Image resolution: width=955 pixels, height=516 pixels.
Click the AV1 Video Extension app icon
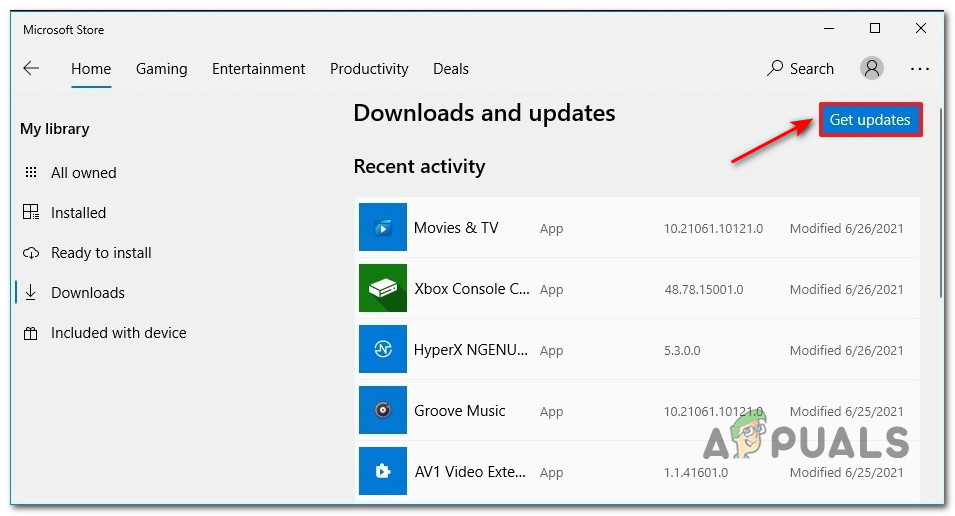(382, 471)
